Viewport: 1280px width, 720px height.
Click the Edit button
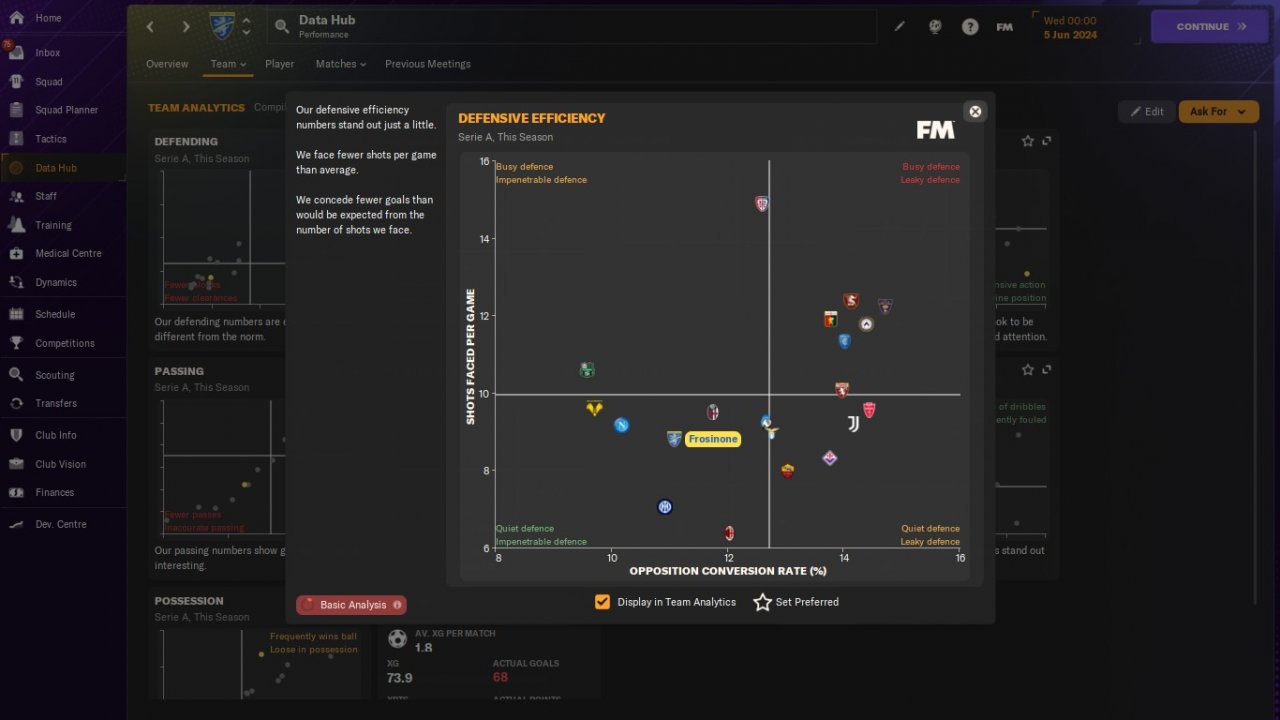tap(1146, 112)
